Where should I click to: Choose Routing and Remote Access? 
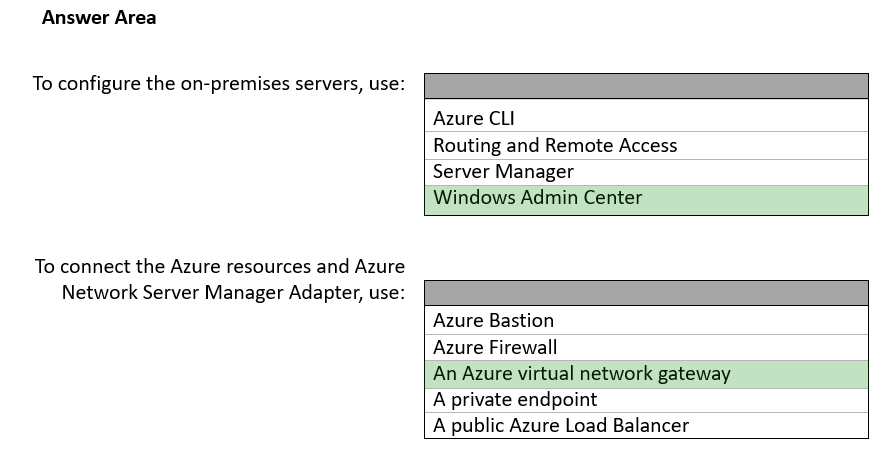click(x=555, y=145)
